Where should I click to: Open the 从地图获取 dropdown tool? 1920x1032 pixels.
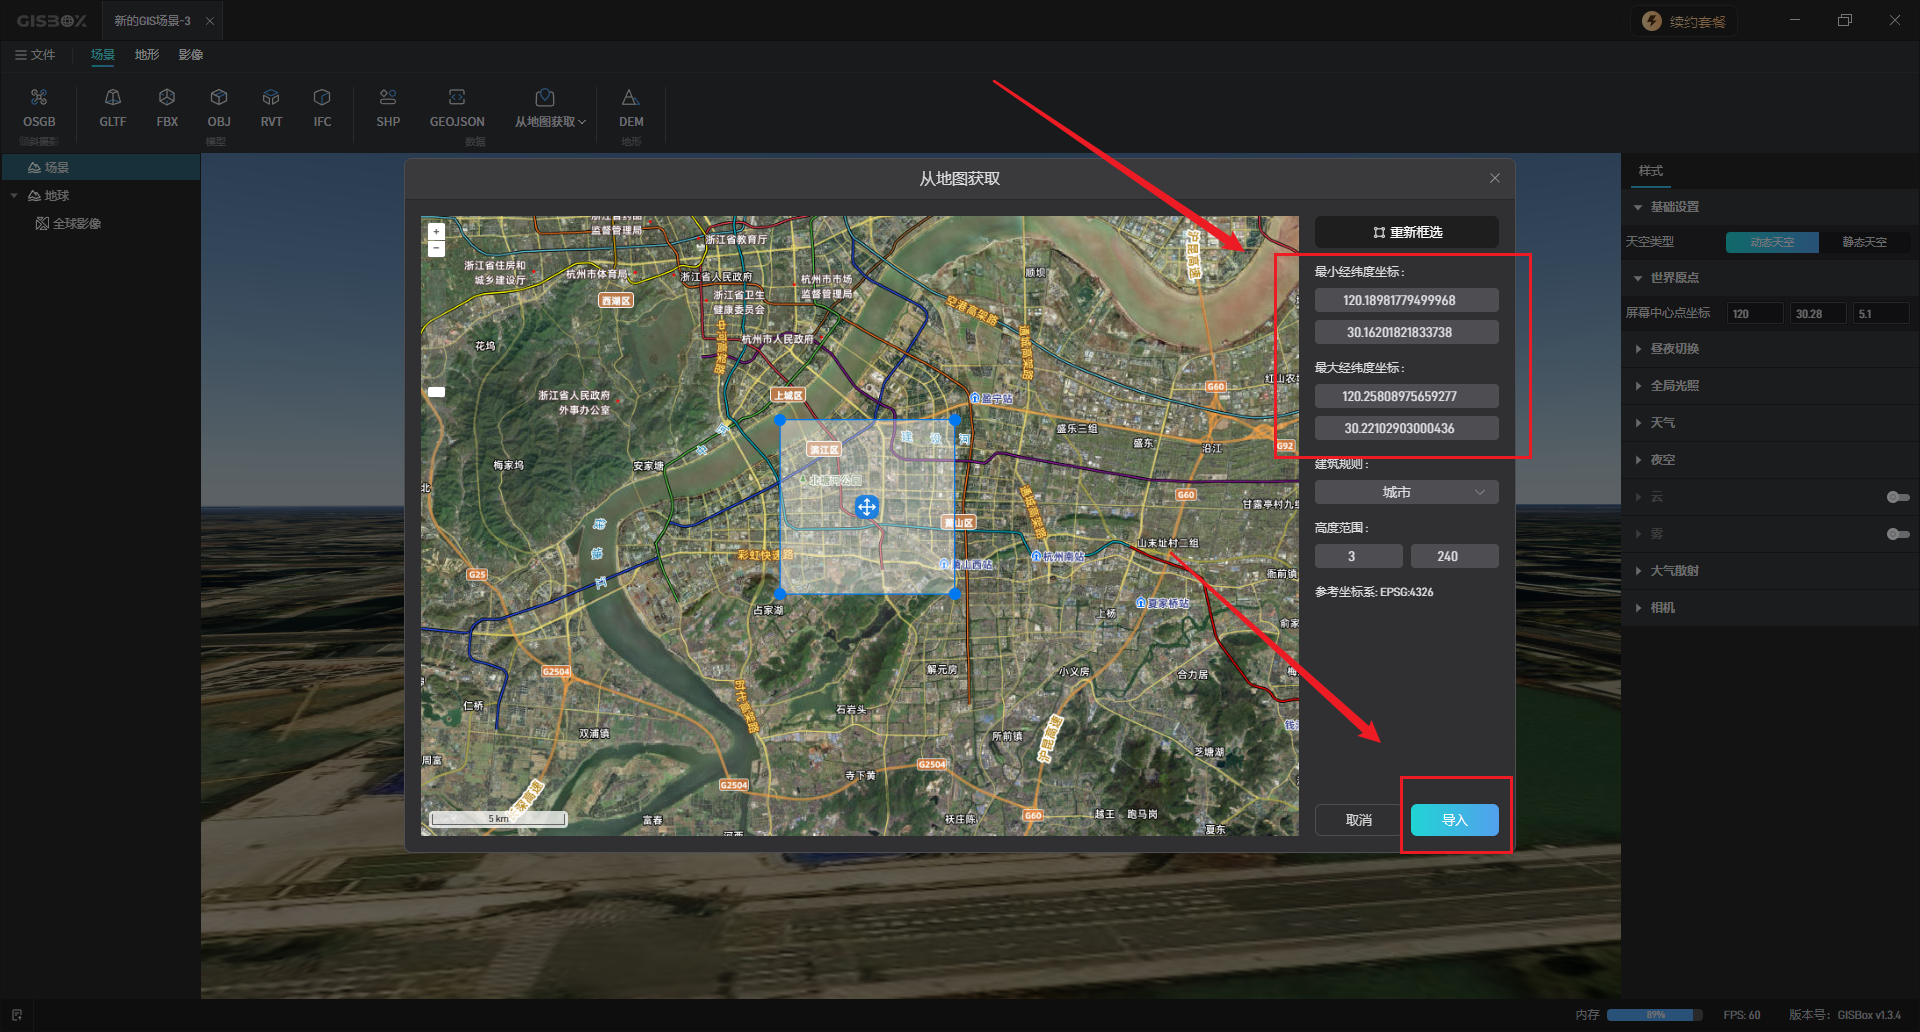click(550, 108)
